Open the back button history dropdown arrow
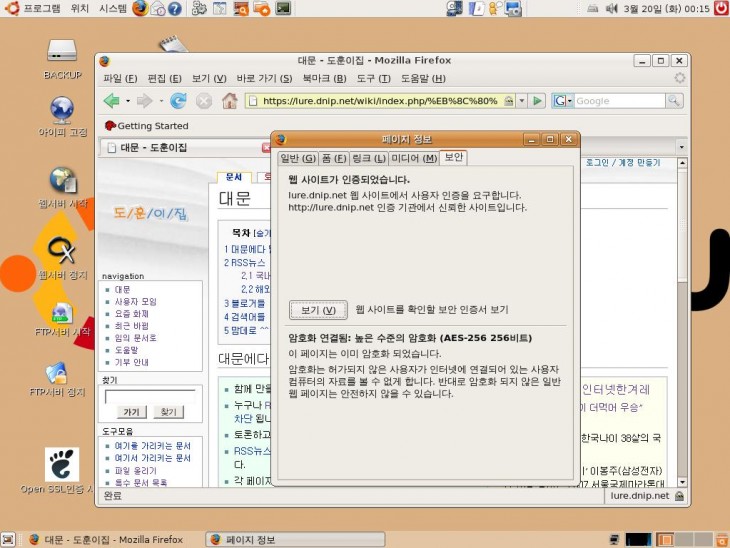Image resolution: width=730 pixels, height=548 pixels. (x=128, y=101)
